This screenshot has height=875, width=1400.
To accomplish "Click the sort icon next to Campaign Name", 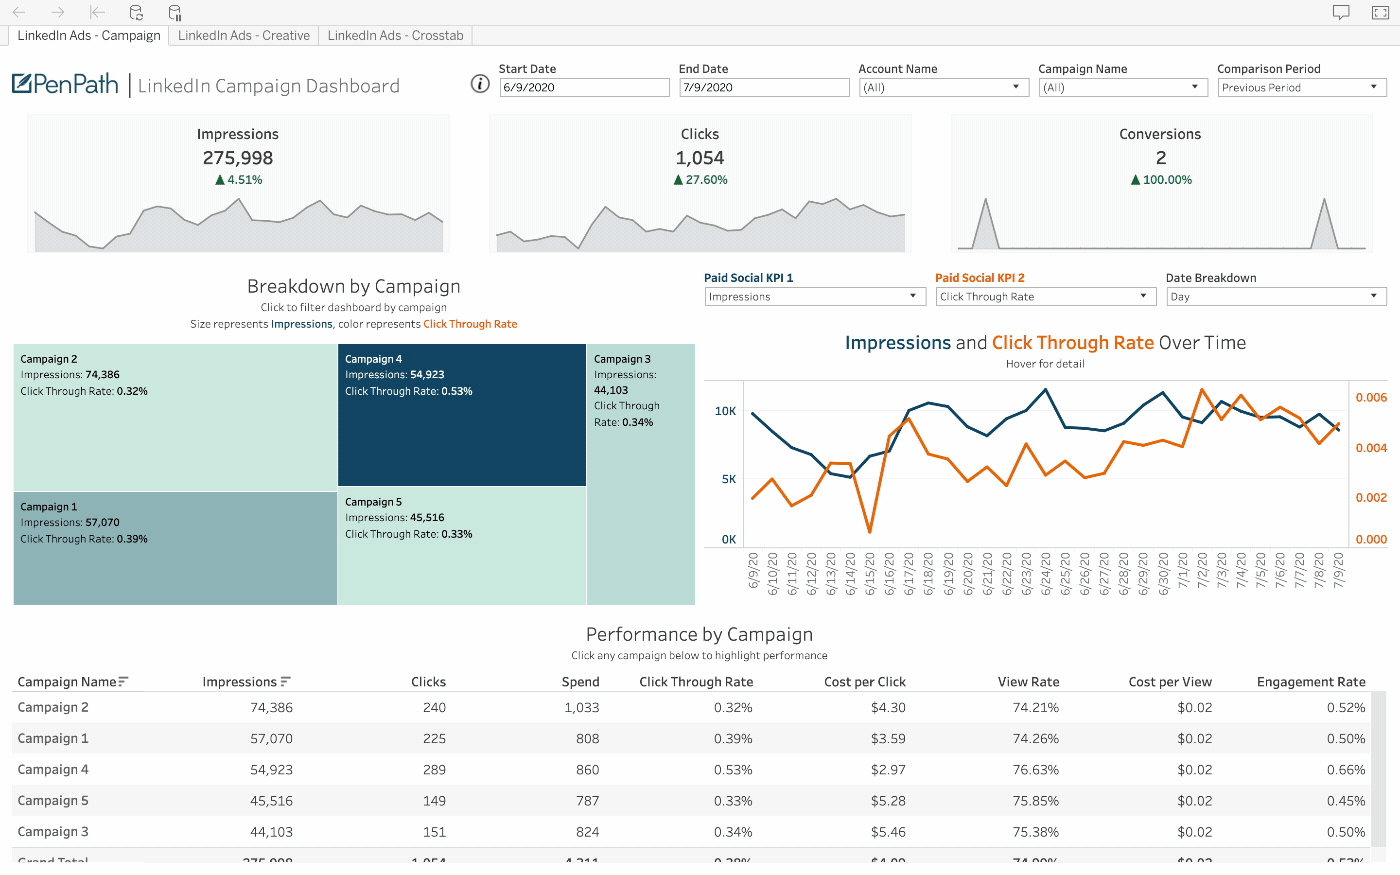I will [124, 682].
